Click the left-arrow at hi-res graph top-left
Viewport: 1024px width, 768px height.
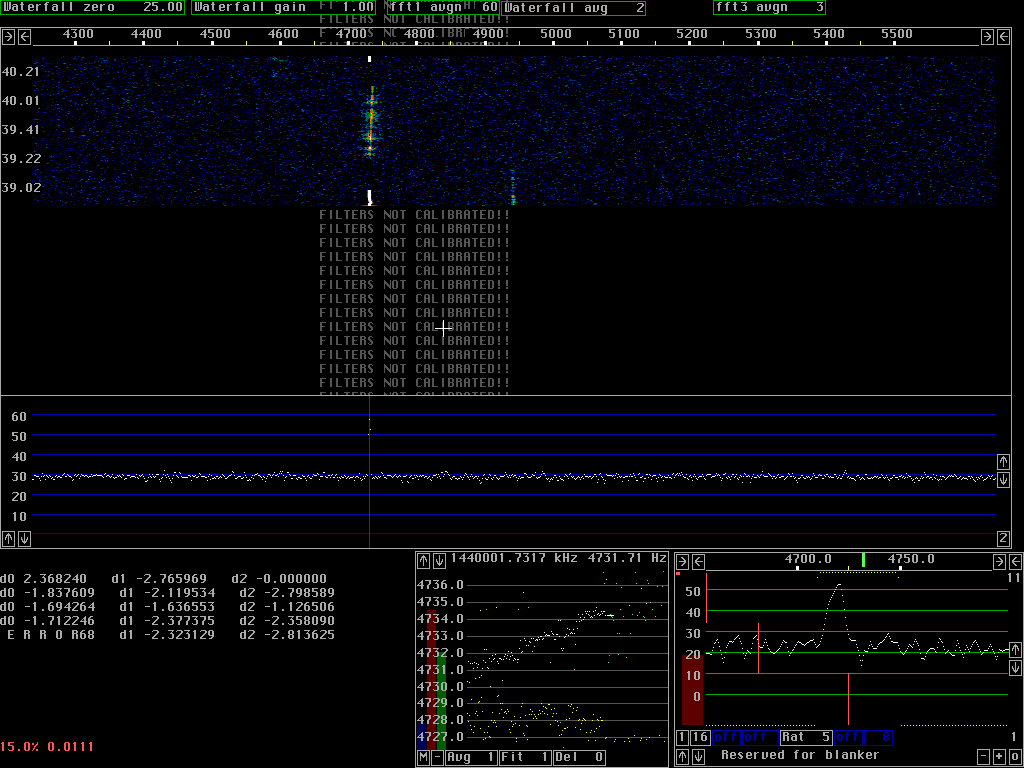click(698, 562)
